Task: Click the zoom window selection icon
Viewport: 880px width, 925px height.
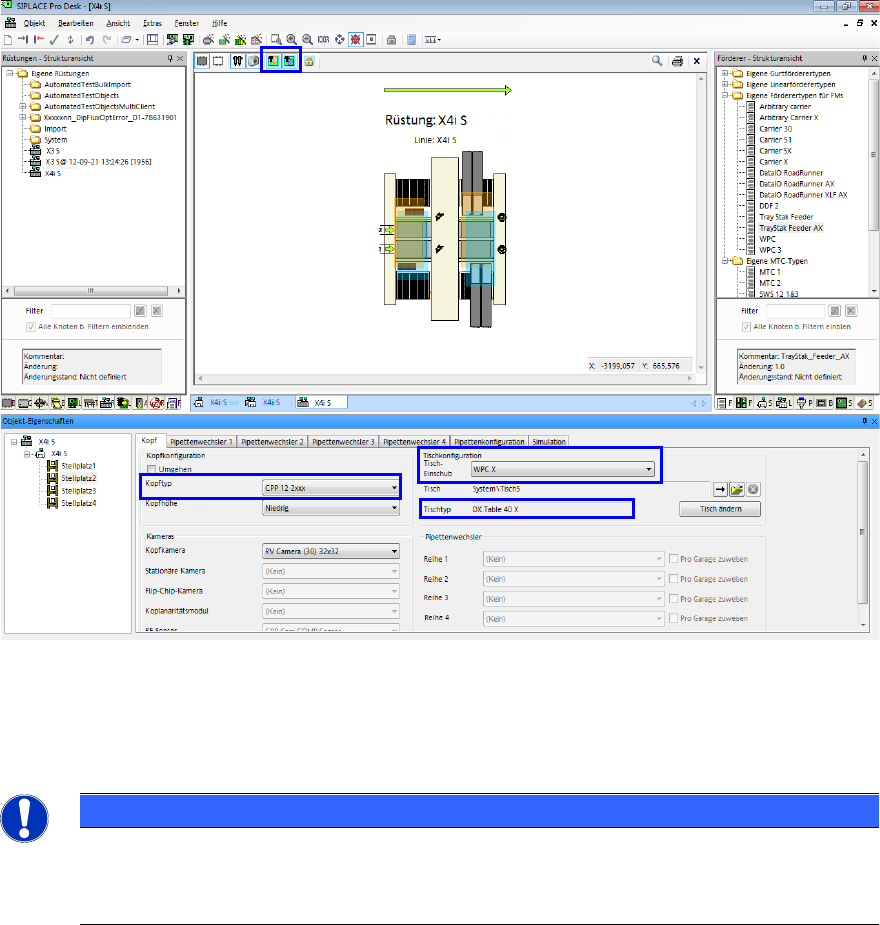Action: 275,40
